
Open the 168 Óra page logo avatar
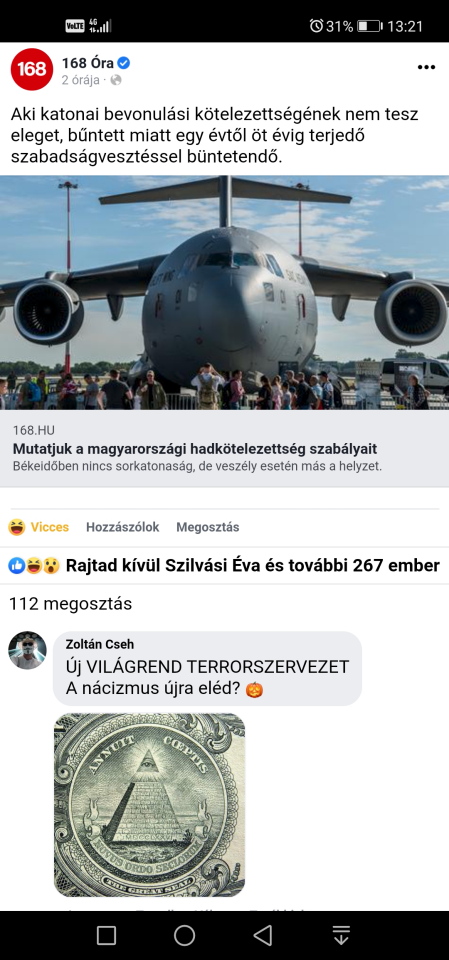coord(32,69)
